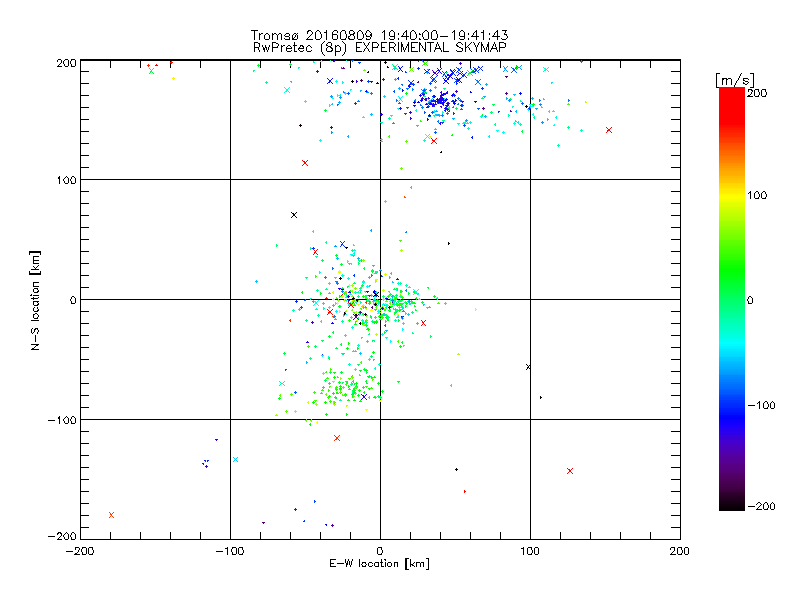Screen dimensions: 800x600
Task: Click the N-S axis tick label "0"
Action: point(73,300)
